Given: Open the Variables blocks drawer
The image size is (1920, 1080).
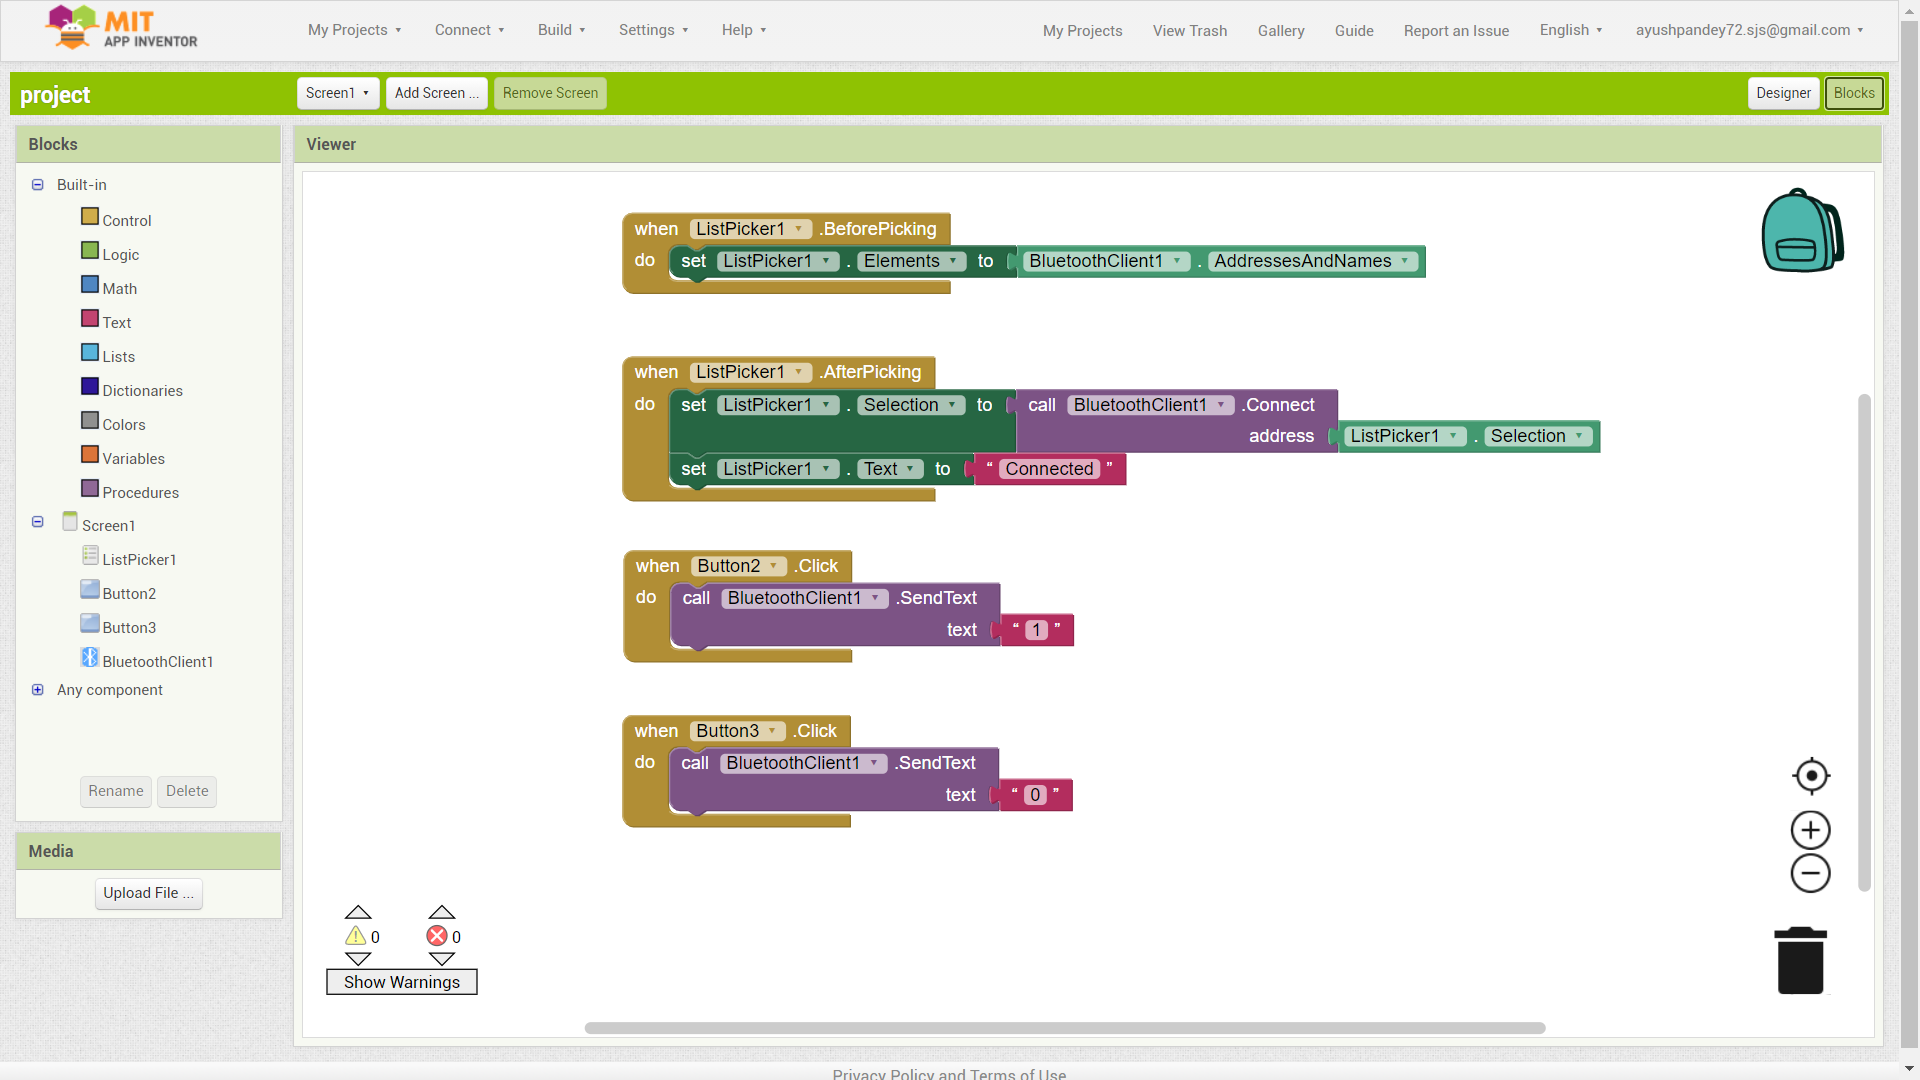Looking at the screenshot, I should click(133, 459).
